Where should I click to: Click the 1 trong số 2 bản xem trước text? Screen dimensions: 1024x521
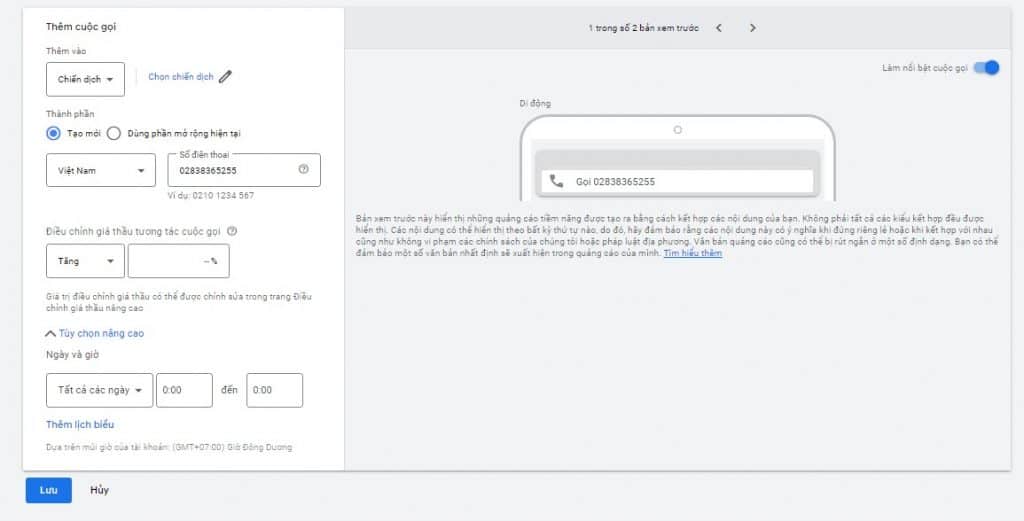(x=644, y=28)
